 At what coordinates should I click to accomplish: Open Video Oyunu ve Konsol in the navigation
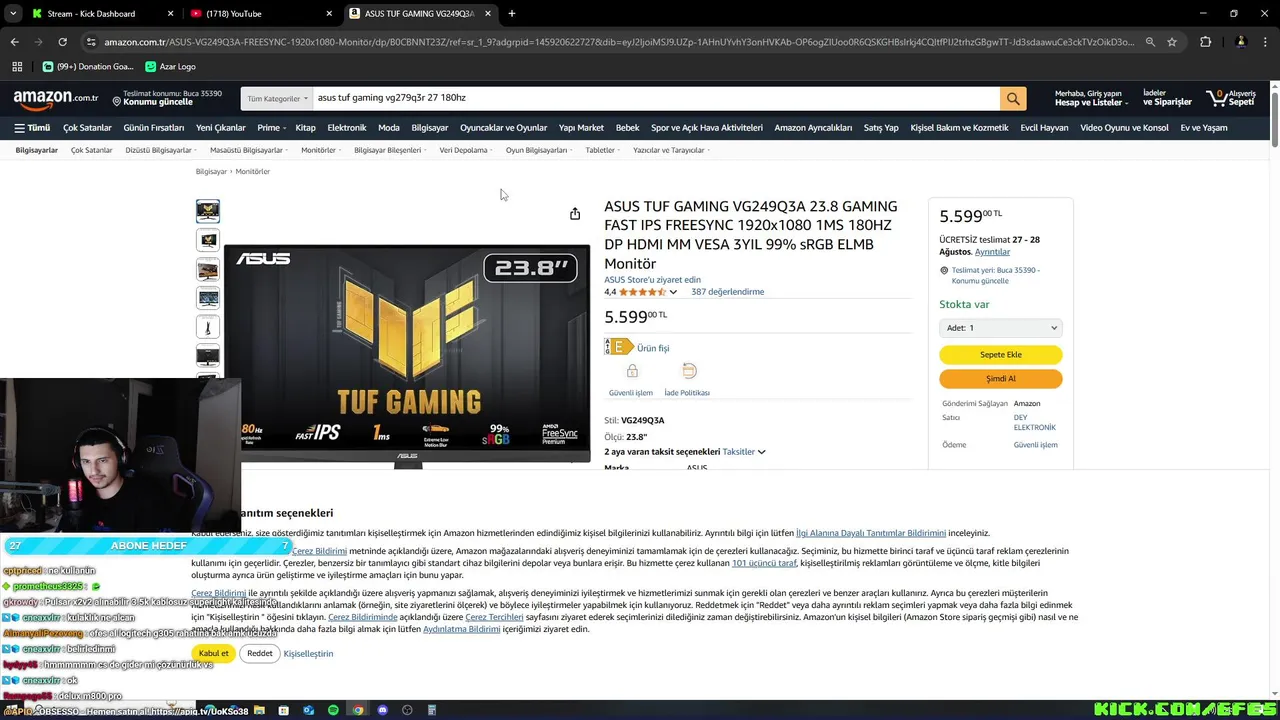coord(1124,128)
